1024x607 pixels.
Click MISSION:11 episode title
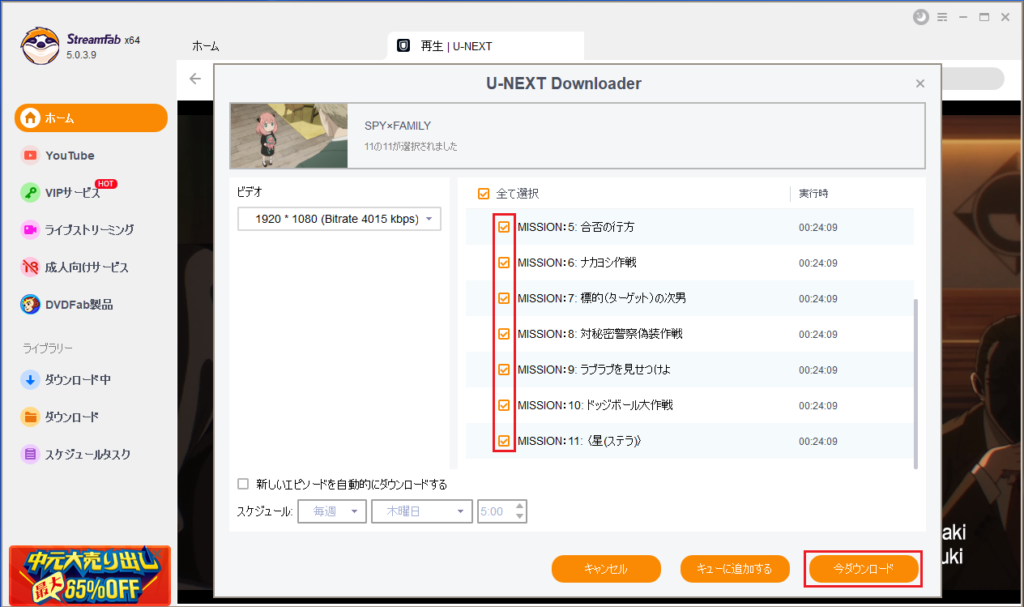click(x=579, y=442)
